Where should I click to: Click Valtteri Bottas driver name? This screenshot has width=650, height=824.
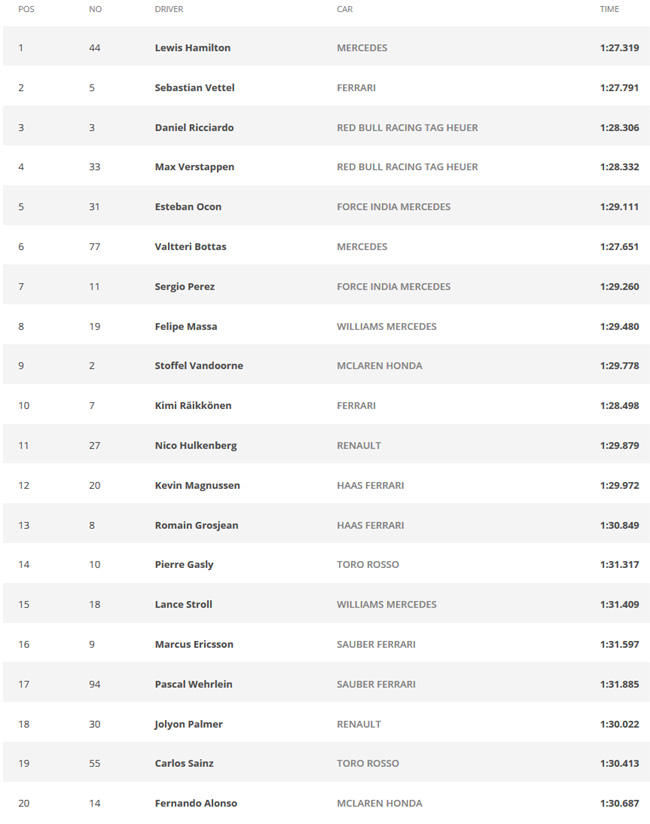(190, 247)
